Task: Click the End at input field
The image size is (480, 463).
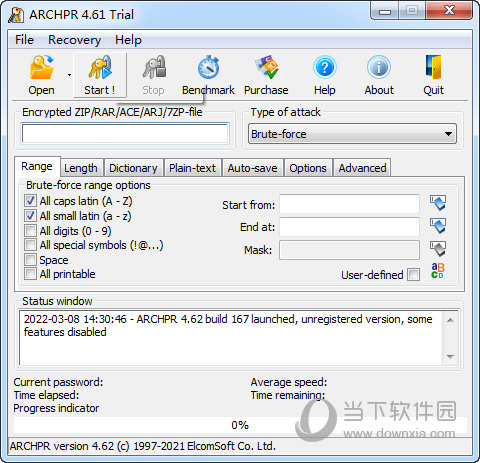Action: [349, 227]
